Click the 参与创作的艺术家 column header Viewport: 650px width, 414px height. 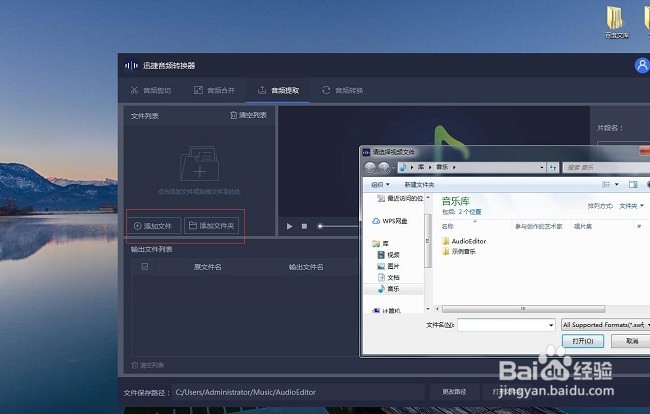539,226
